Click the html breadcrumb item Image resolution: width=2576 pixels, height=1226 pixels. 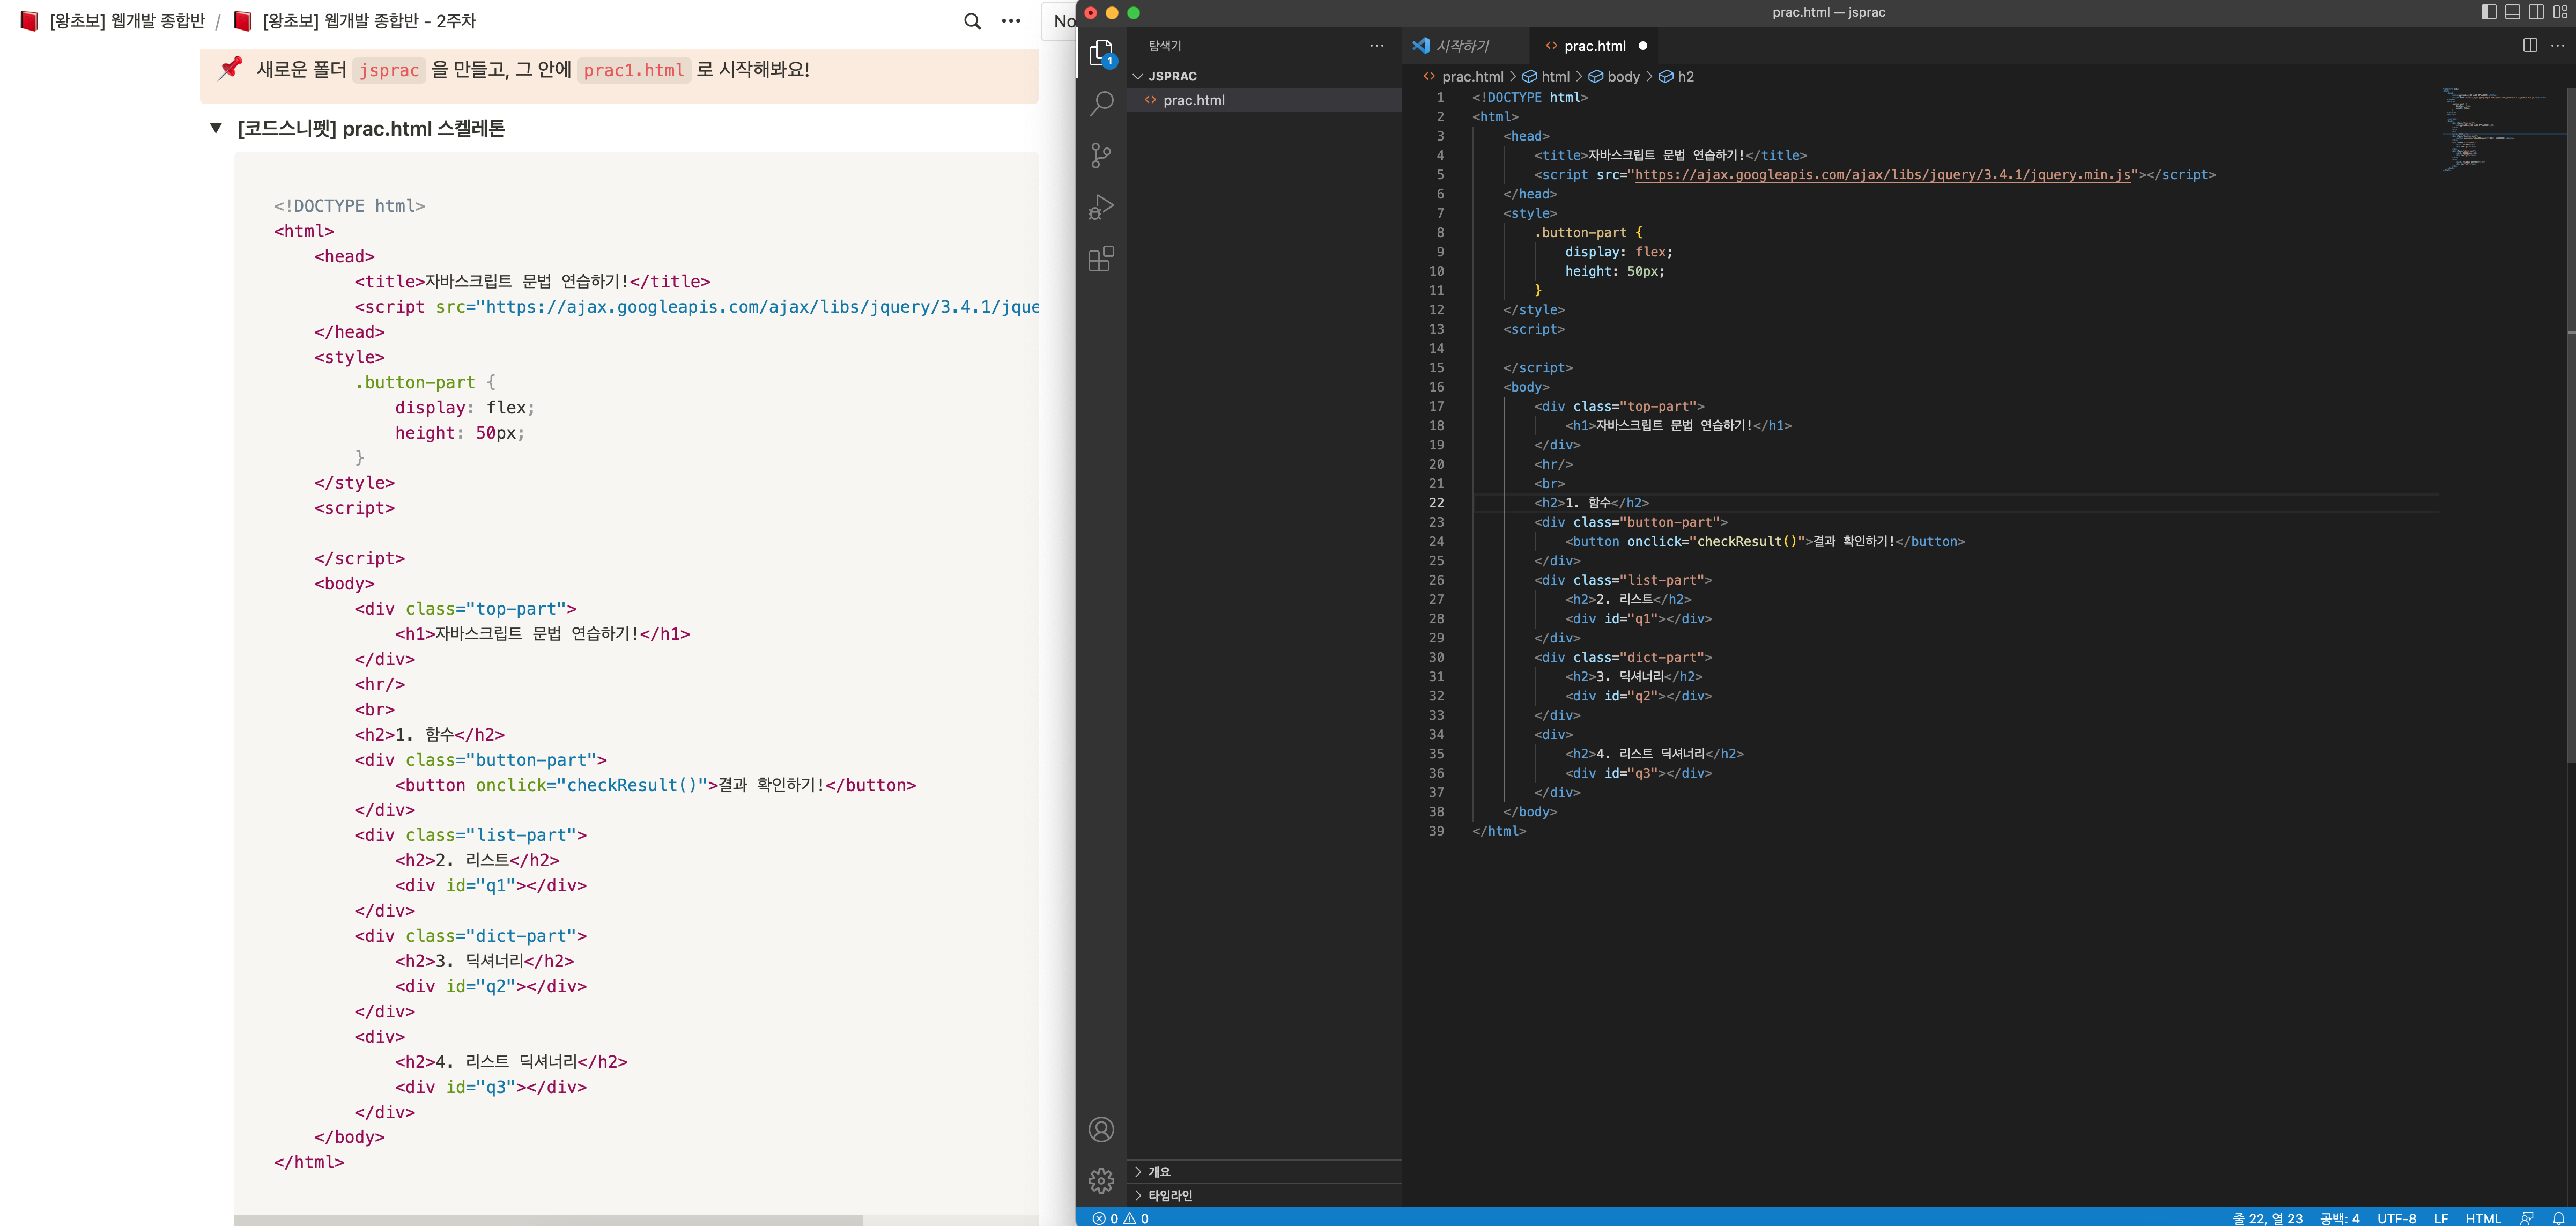pyautogui.click(x=1546, y=76)
